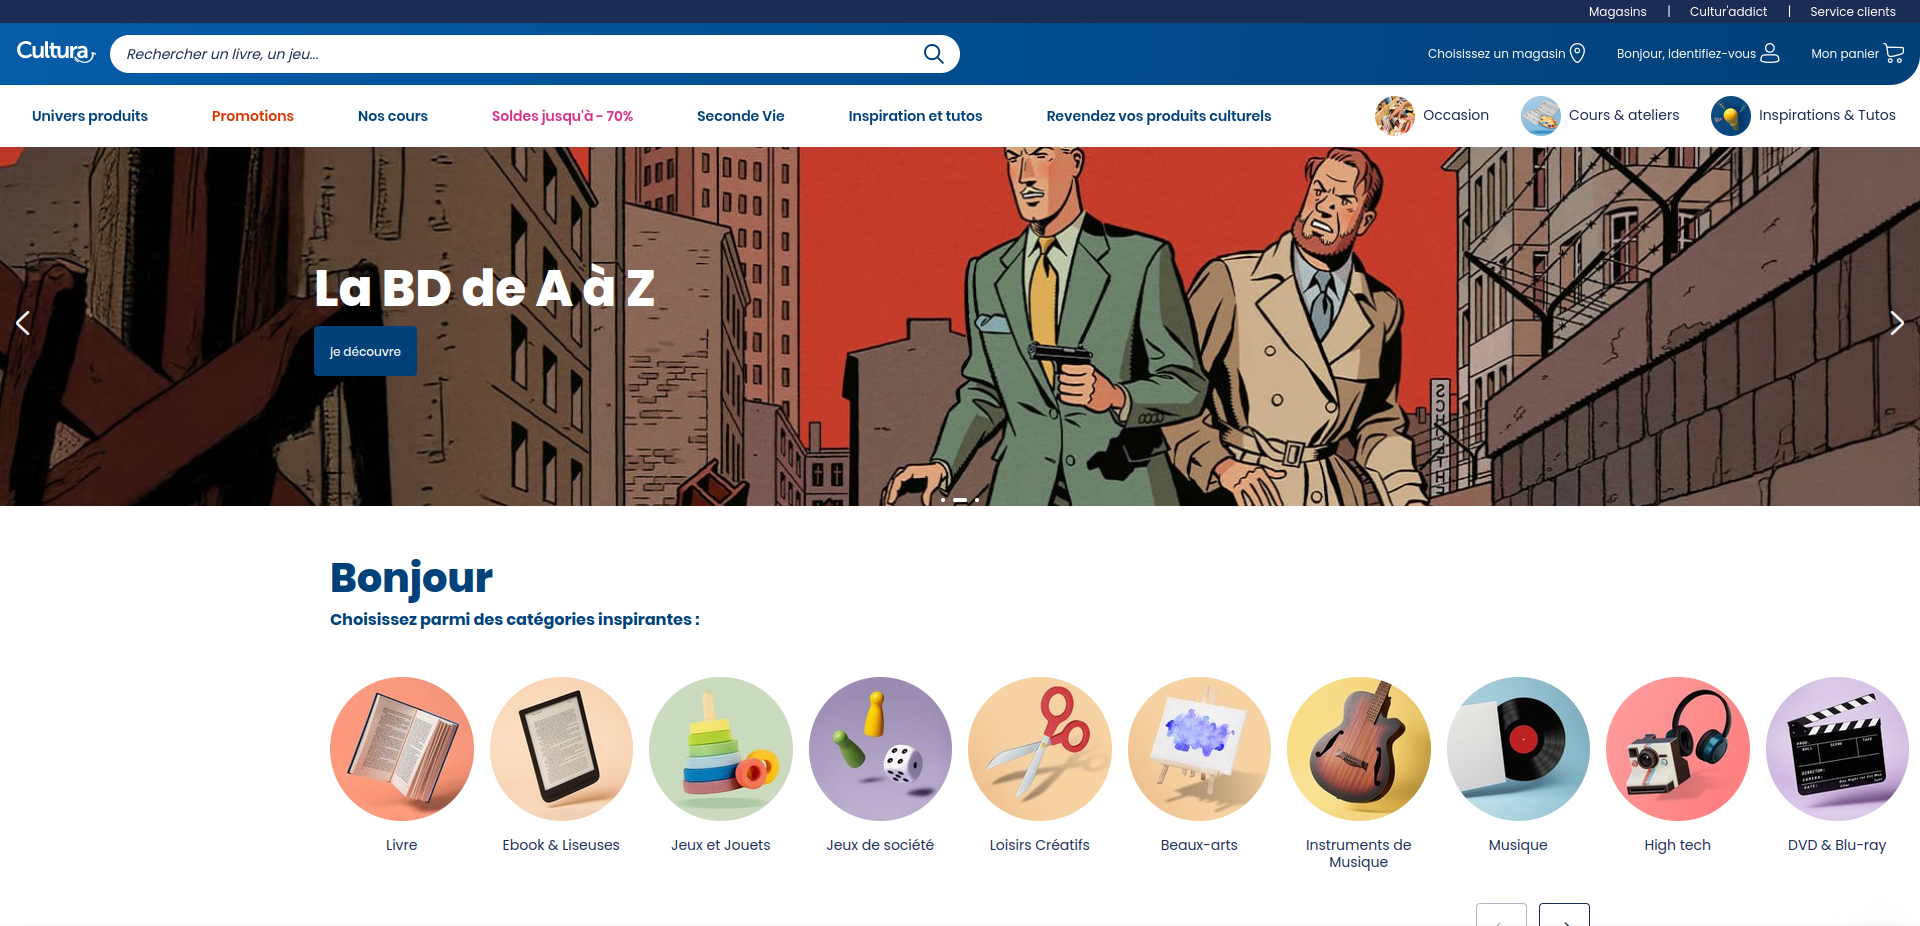Viewport: 1920px width, 926px height.
Task: Click the Cultura logo
Action: 56,51
